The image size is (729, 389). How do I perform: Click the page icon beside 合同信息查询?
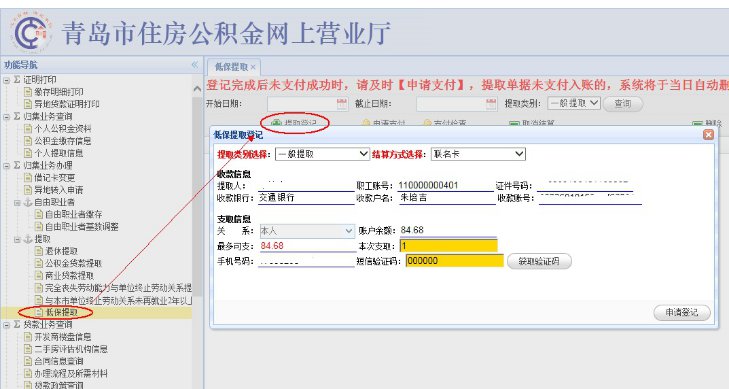(x=28, y=361)
